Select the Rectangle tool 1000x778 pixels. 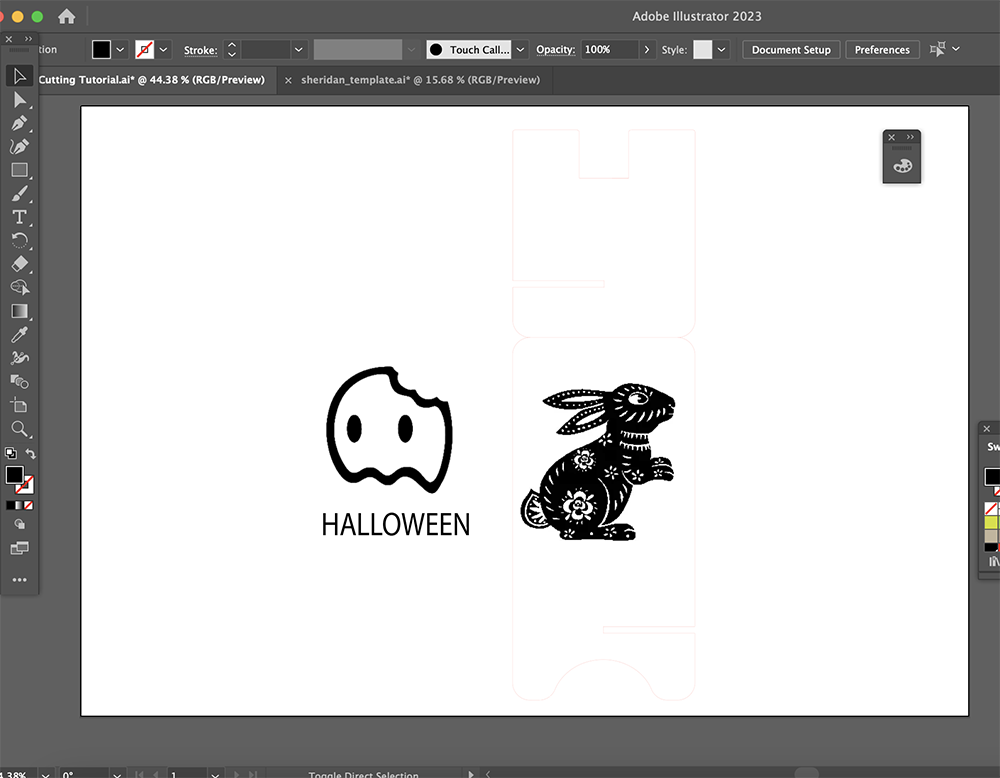tap(18, 170)
